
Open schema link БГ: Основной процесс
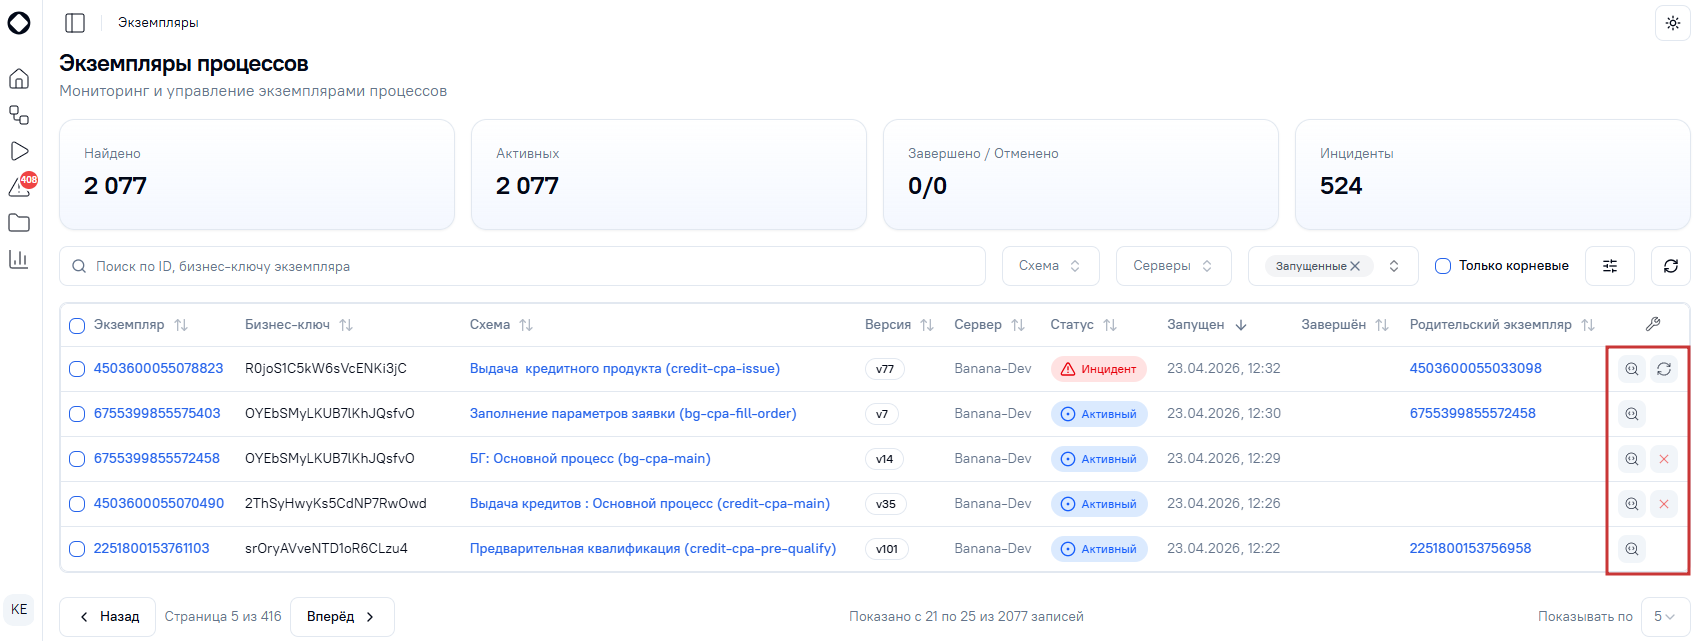(x=590, y=459)
